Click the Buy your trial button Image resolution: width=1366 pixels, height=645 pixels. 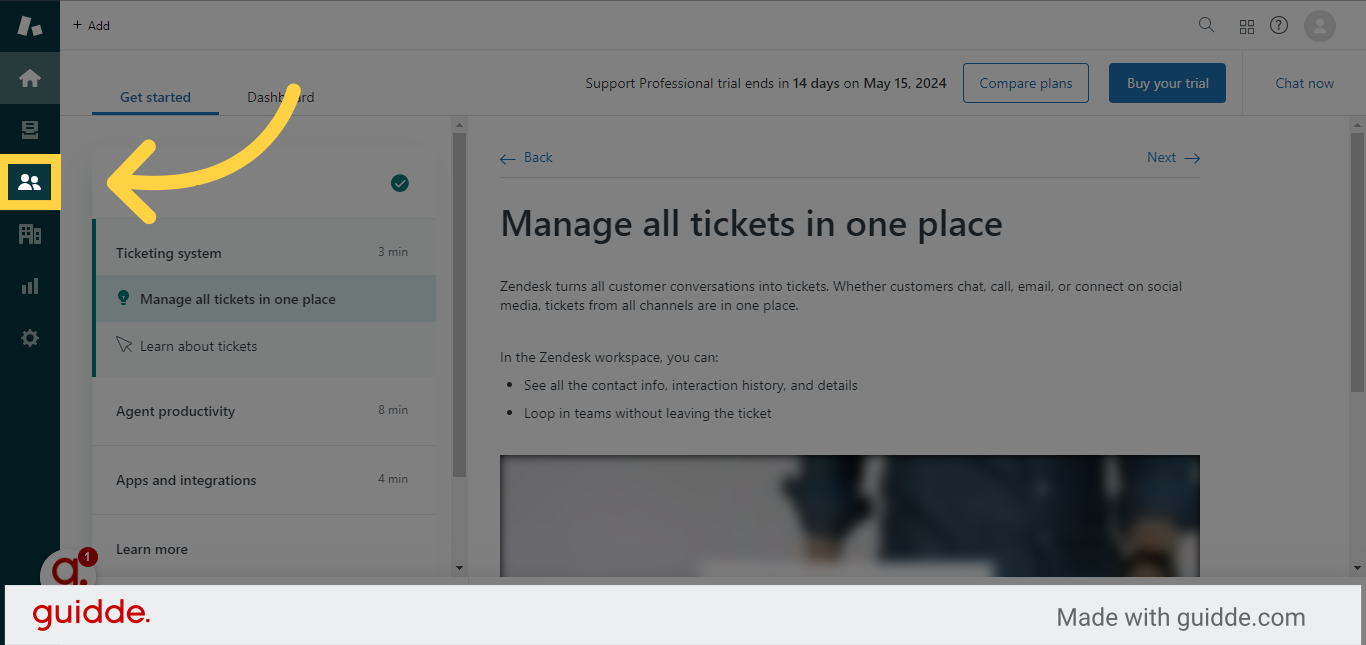pos(1167,83)
